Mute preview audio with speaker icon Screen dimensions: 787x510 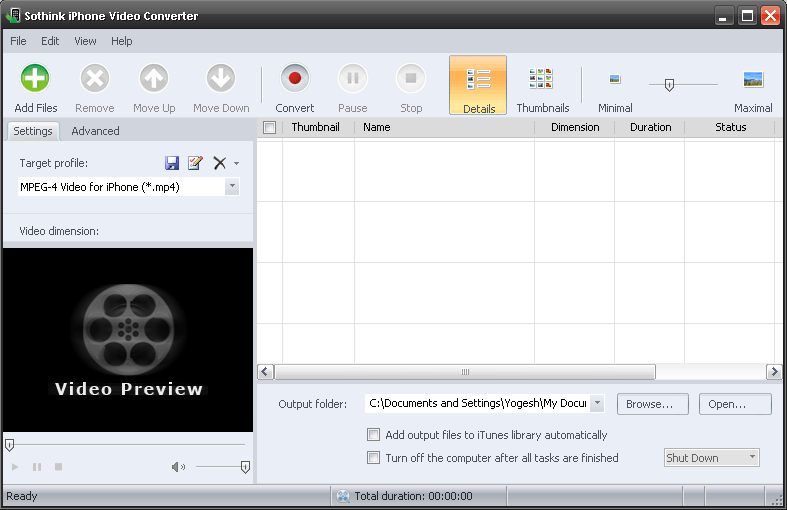coord(178,467)
